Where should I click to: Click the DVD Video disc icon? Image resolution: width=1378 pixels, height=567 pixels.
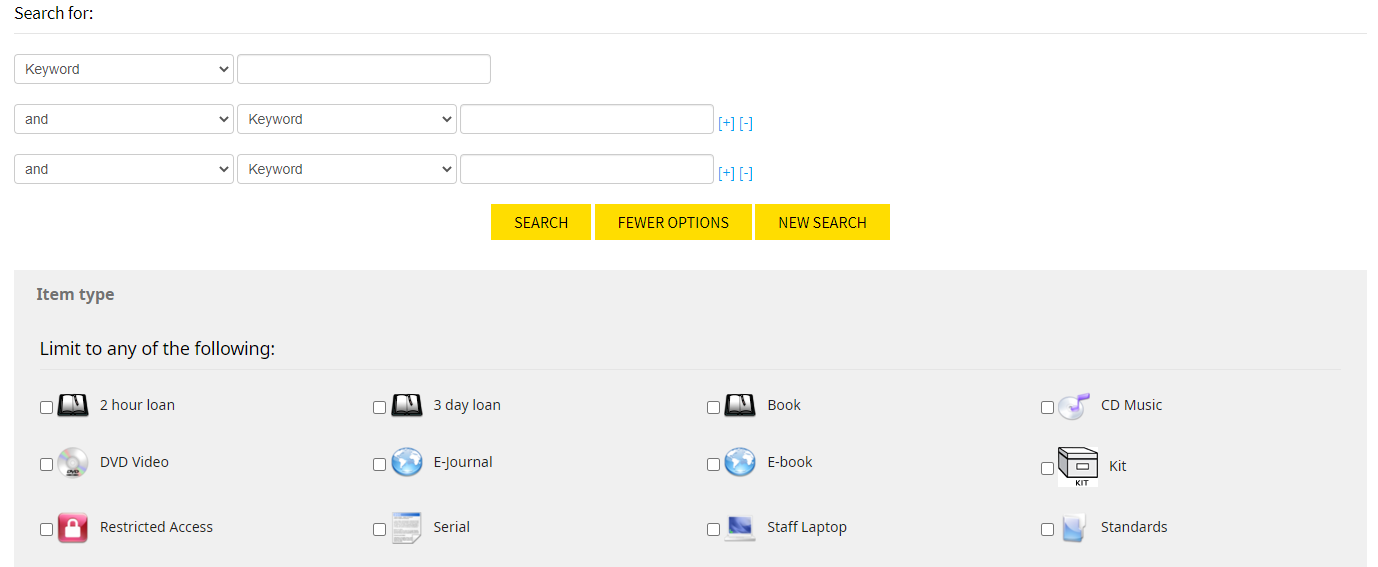click(x=73, y=463)
